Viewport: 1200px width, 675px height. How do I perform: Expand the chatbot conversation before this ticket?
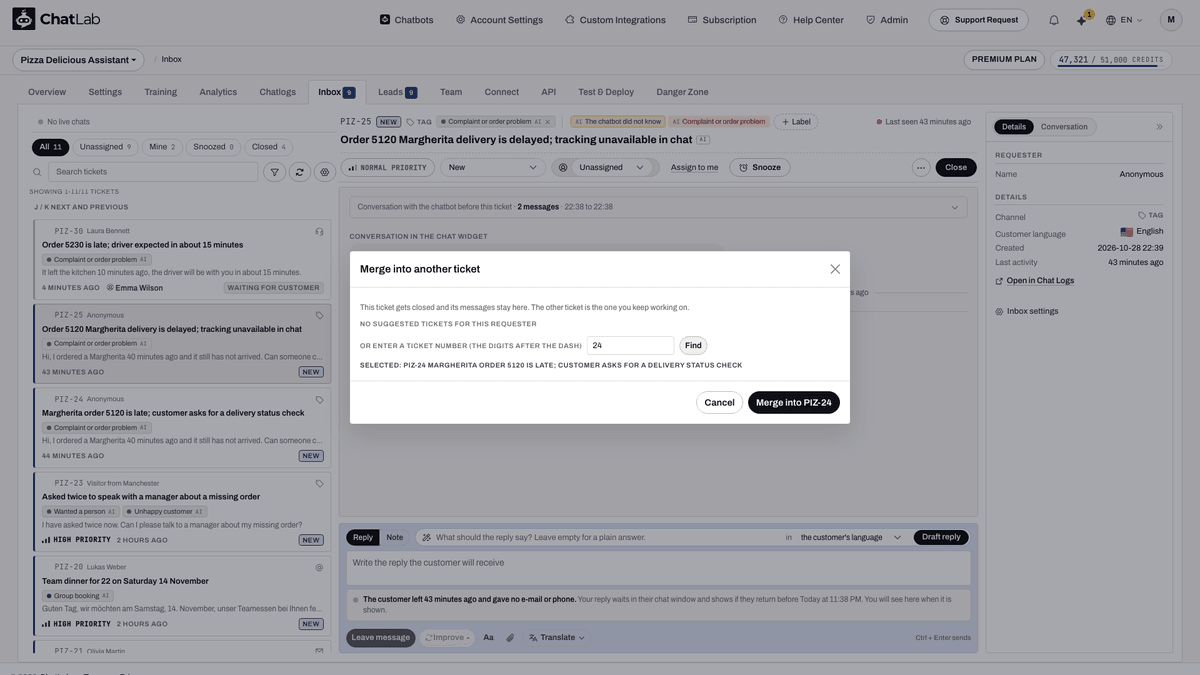658,207
